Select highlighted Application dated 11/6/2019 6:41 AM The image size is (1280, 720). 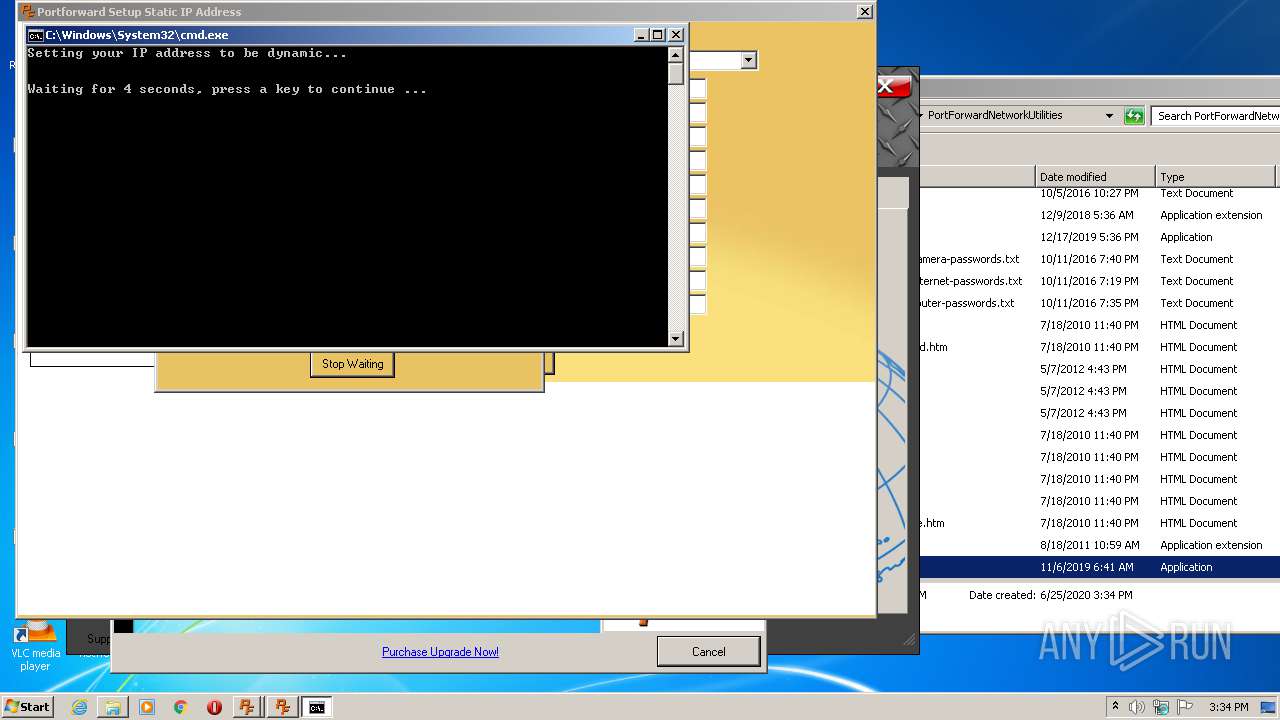1098,567
